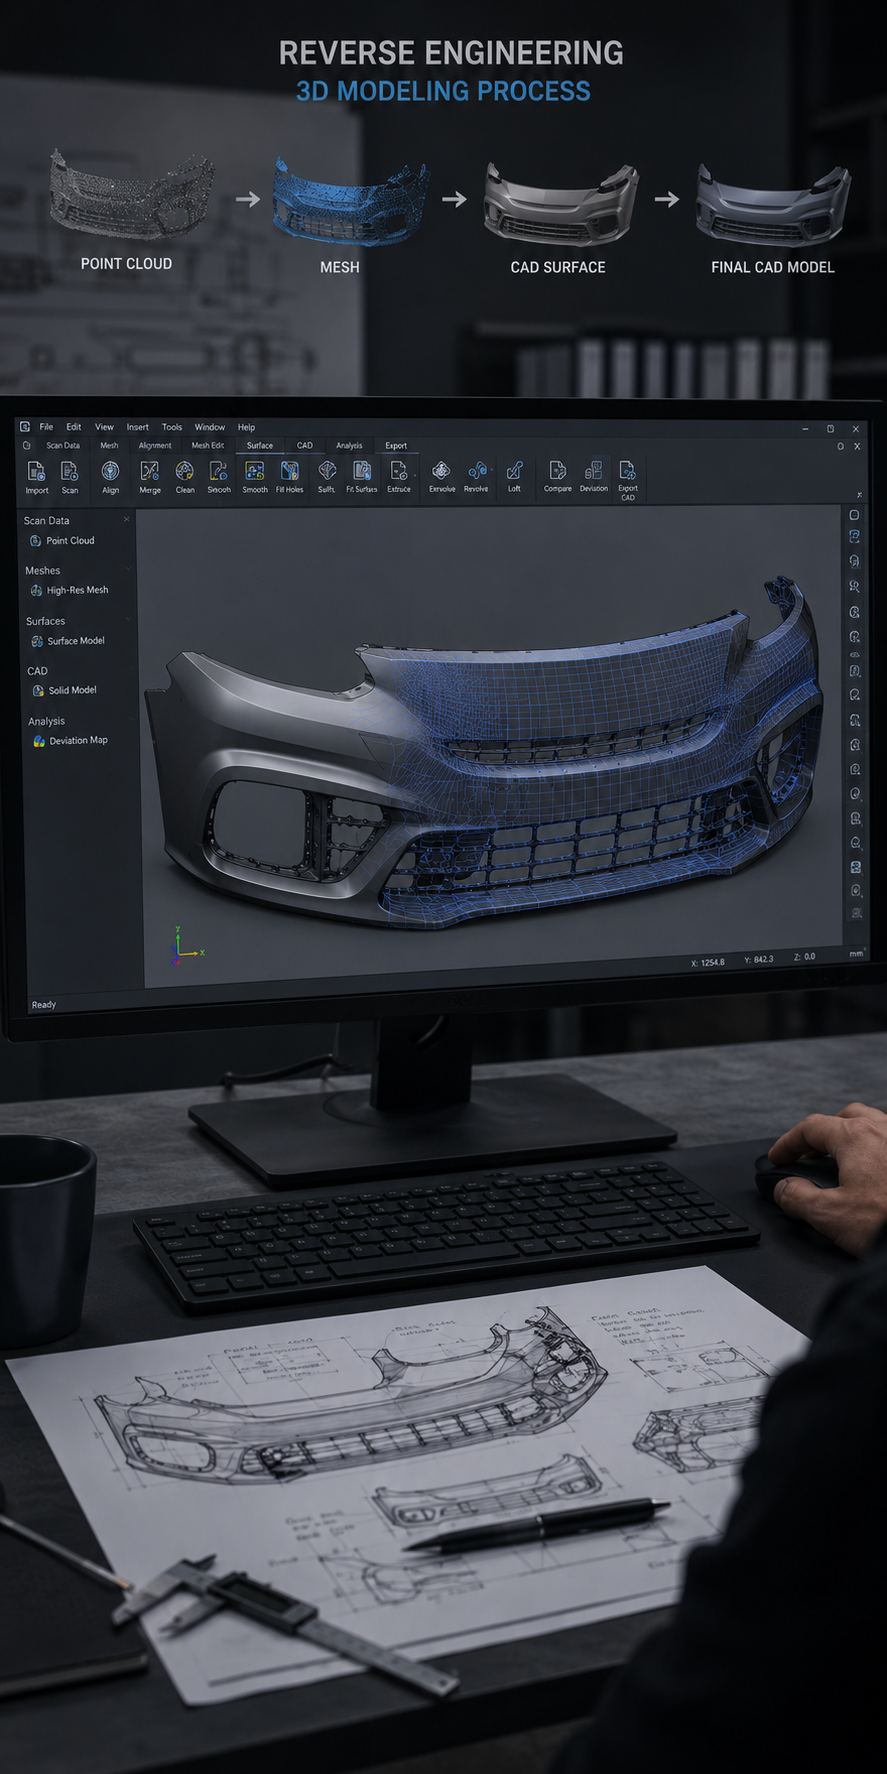
Task: Click the Y: 842.3 coordinate readout
Action: click(759, 960)
